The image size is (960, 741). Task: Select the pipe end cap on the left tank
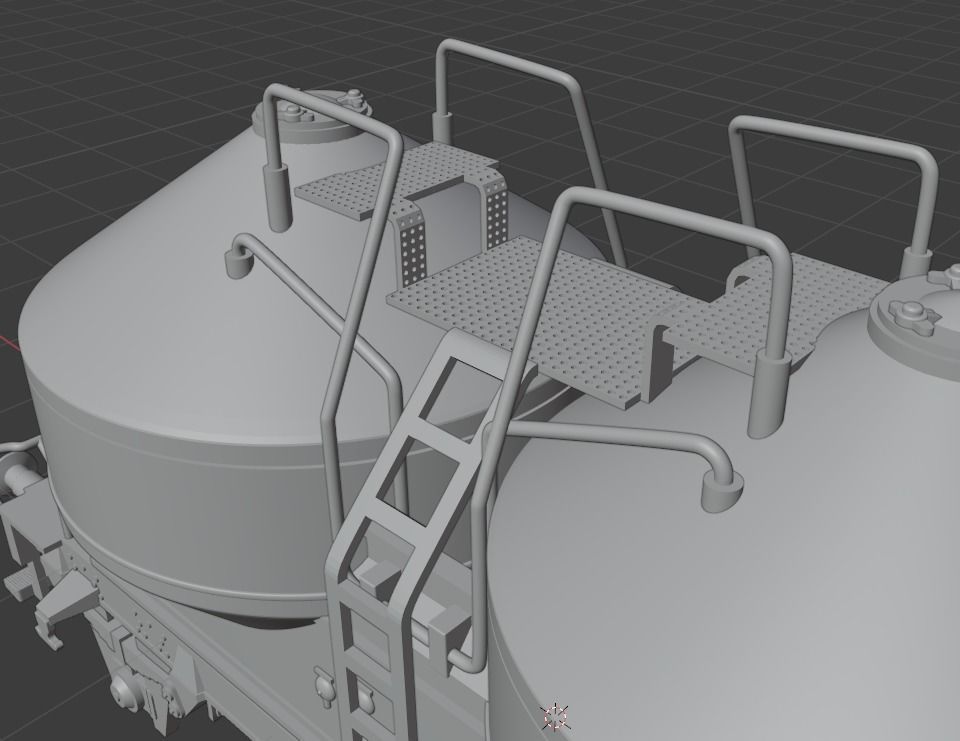(x=238, y=261)
